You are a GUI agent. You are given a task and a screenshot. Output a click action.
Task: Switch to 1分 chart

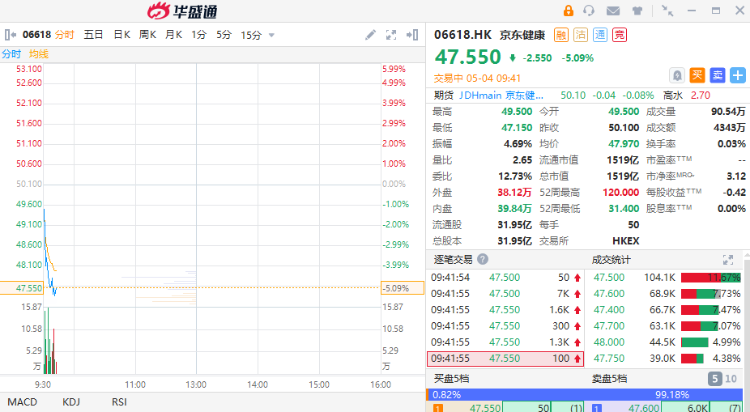(199, 35)
